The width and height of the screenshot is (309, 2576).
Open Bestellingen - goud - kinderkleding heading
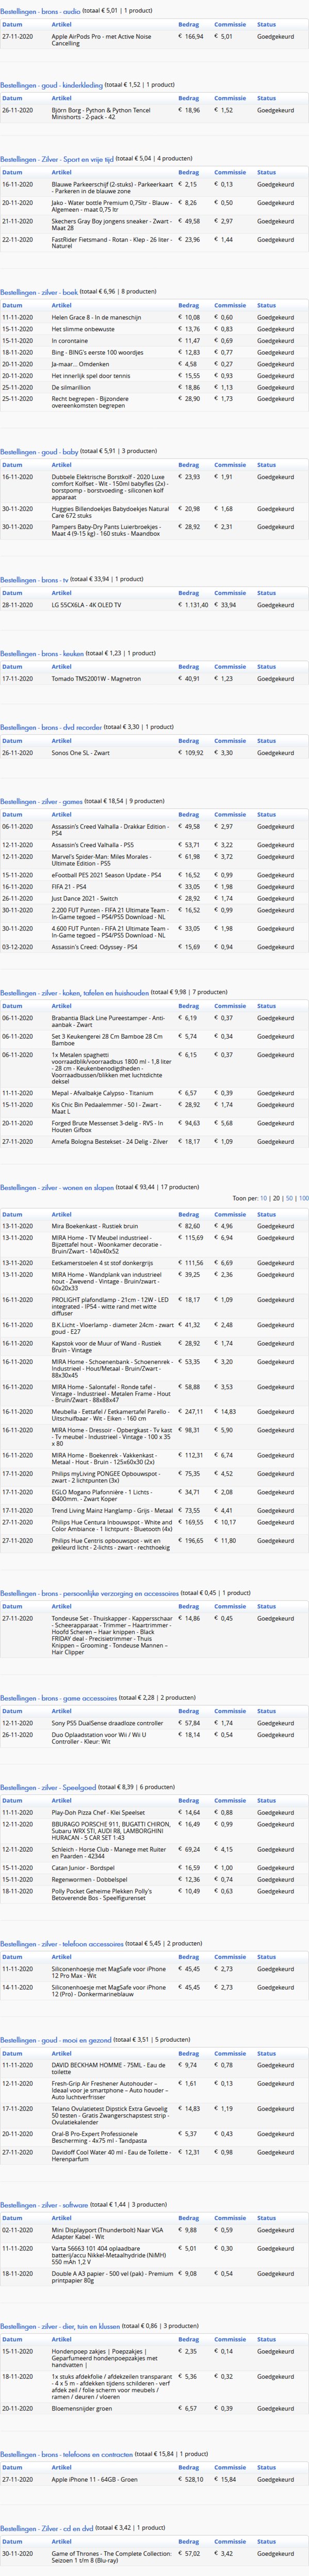(51, 85)
